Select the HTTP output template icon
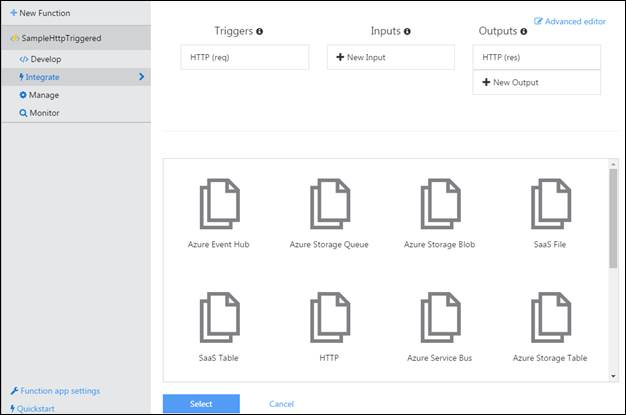 click(x=329, y=317)
